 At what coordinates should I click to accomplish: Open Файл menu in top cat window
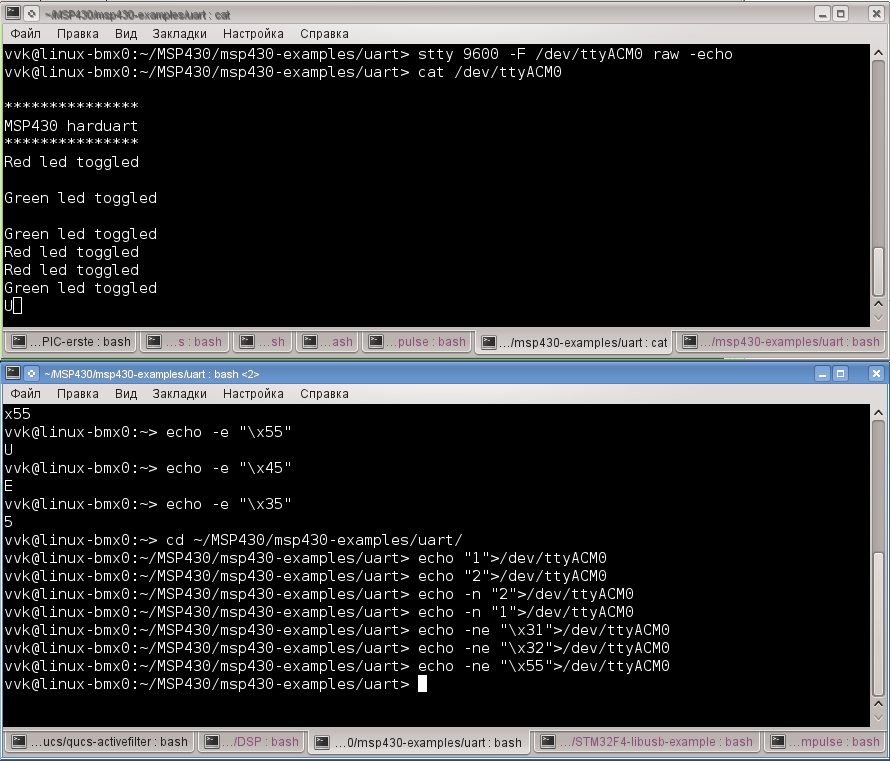click(26, 34)
